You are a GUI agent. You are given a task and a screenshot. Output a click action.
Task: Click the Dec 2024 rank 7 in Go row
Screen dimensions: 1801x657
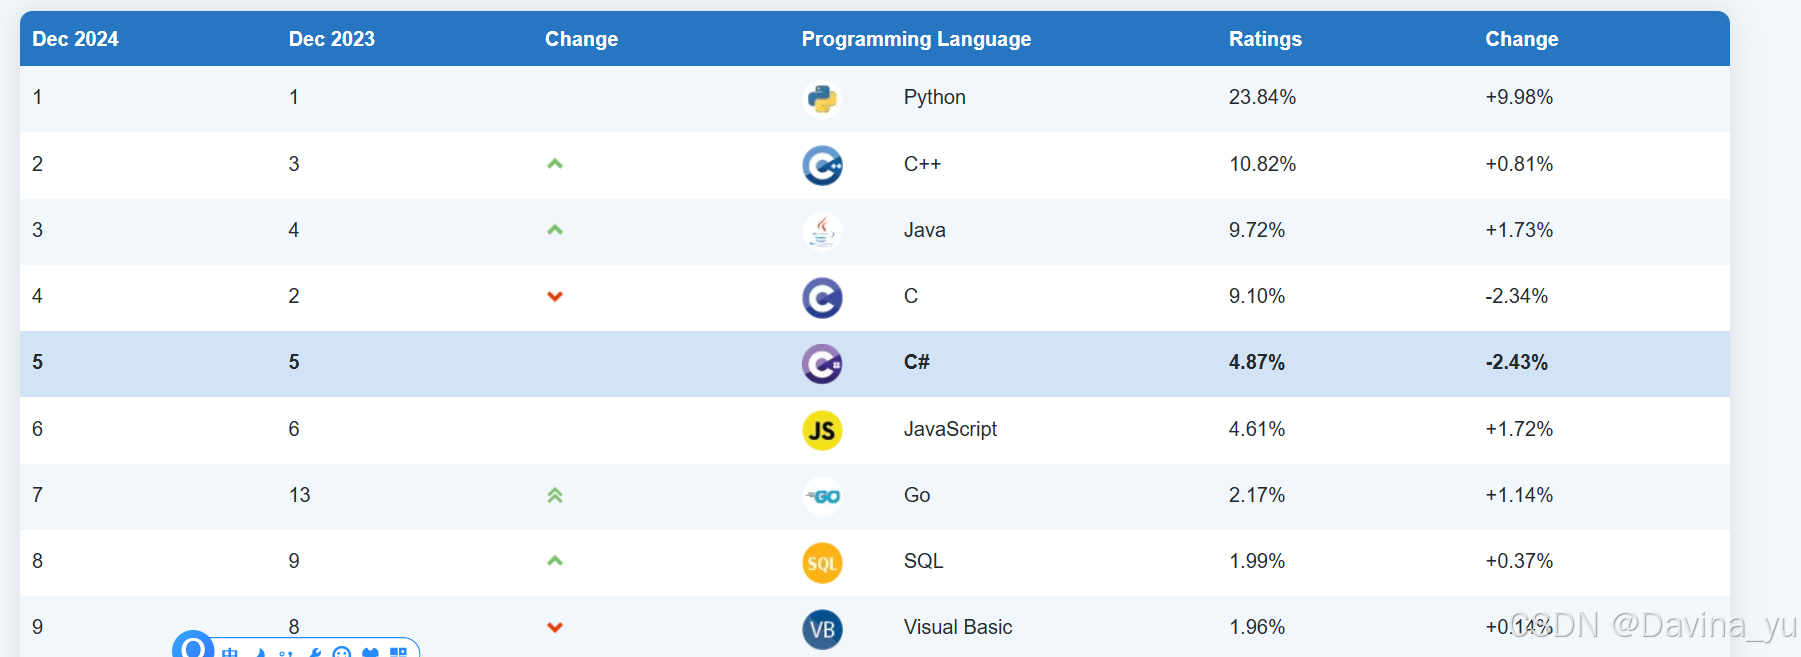(x=38, y=495)
